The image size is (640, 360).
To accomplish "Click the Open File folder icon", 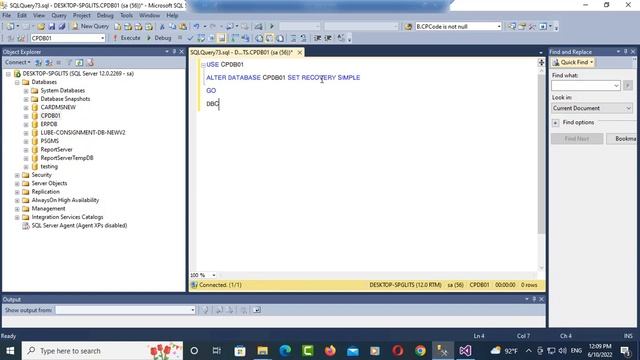I will coord(41,27).
